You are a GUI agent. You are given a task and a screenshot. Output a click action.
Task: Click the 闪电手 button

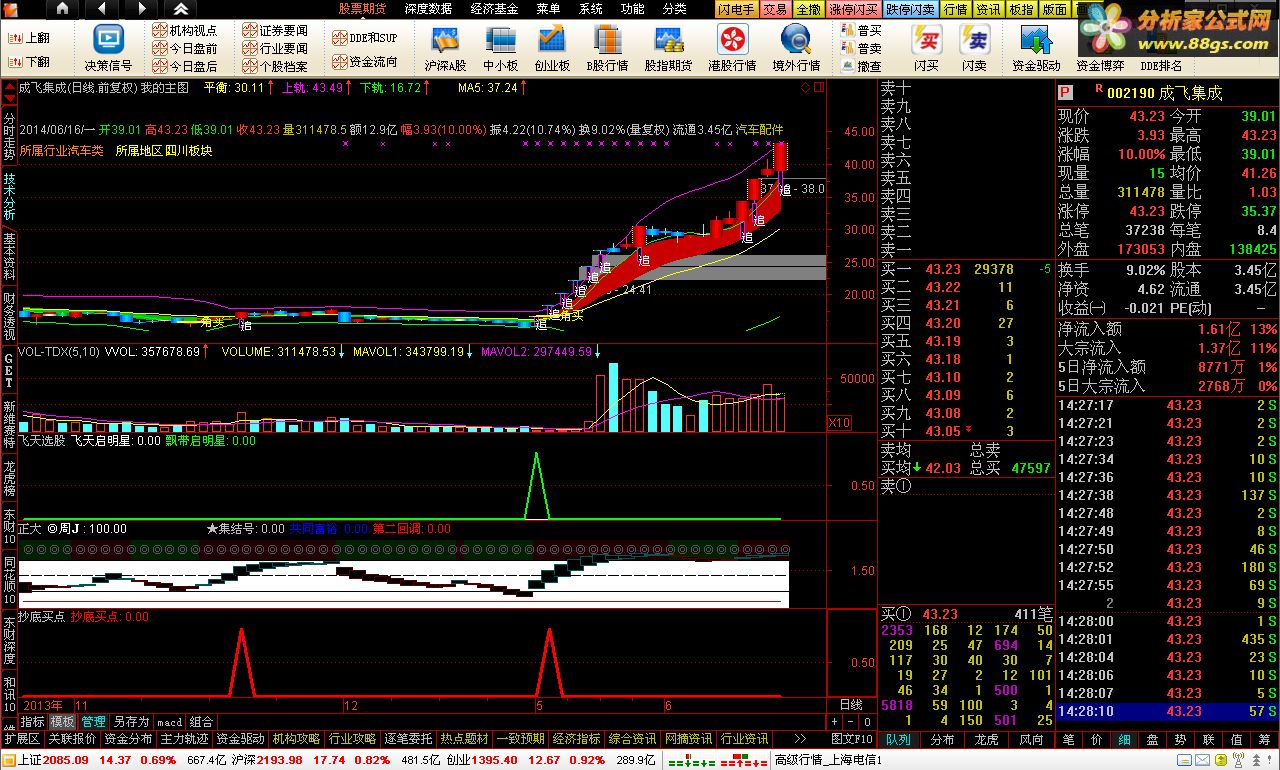pyautogui.click(x=736, y=9)
